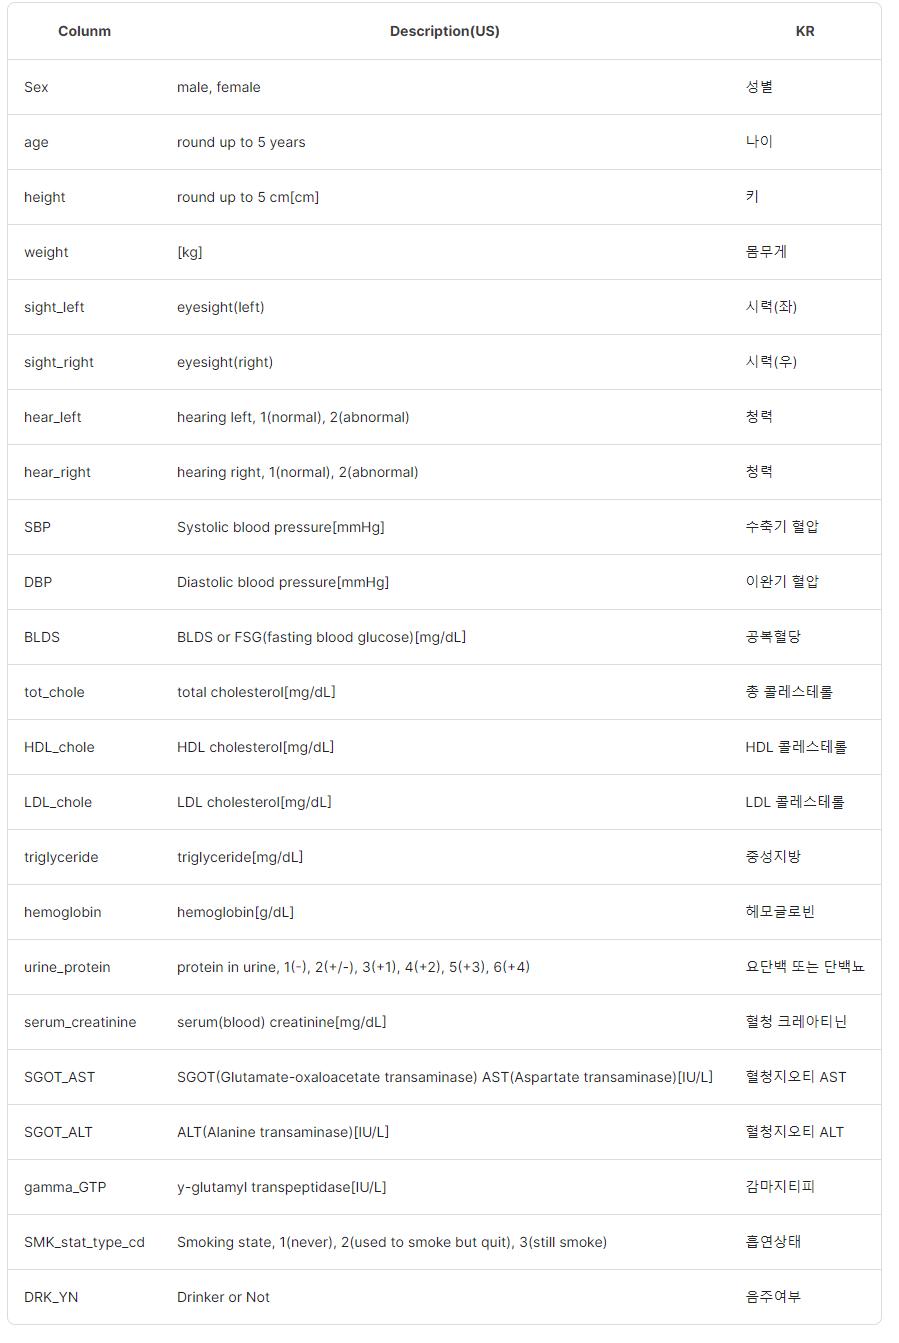Click the triglyceride Korean translation cell

(773, 857)
